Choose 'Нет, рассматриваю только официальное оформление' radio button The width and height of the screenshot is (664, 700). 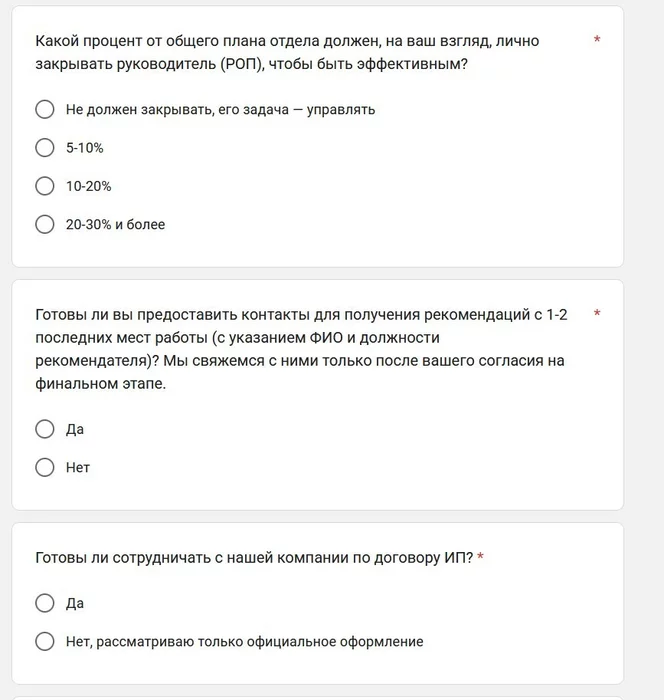(x=45, y=641)
